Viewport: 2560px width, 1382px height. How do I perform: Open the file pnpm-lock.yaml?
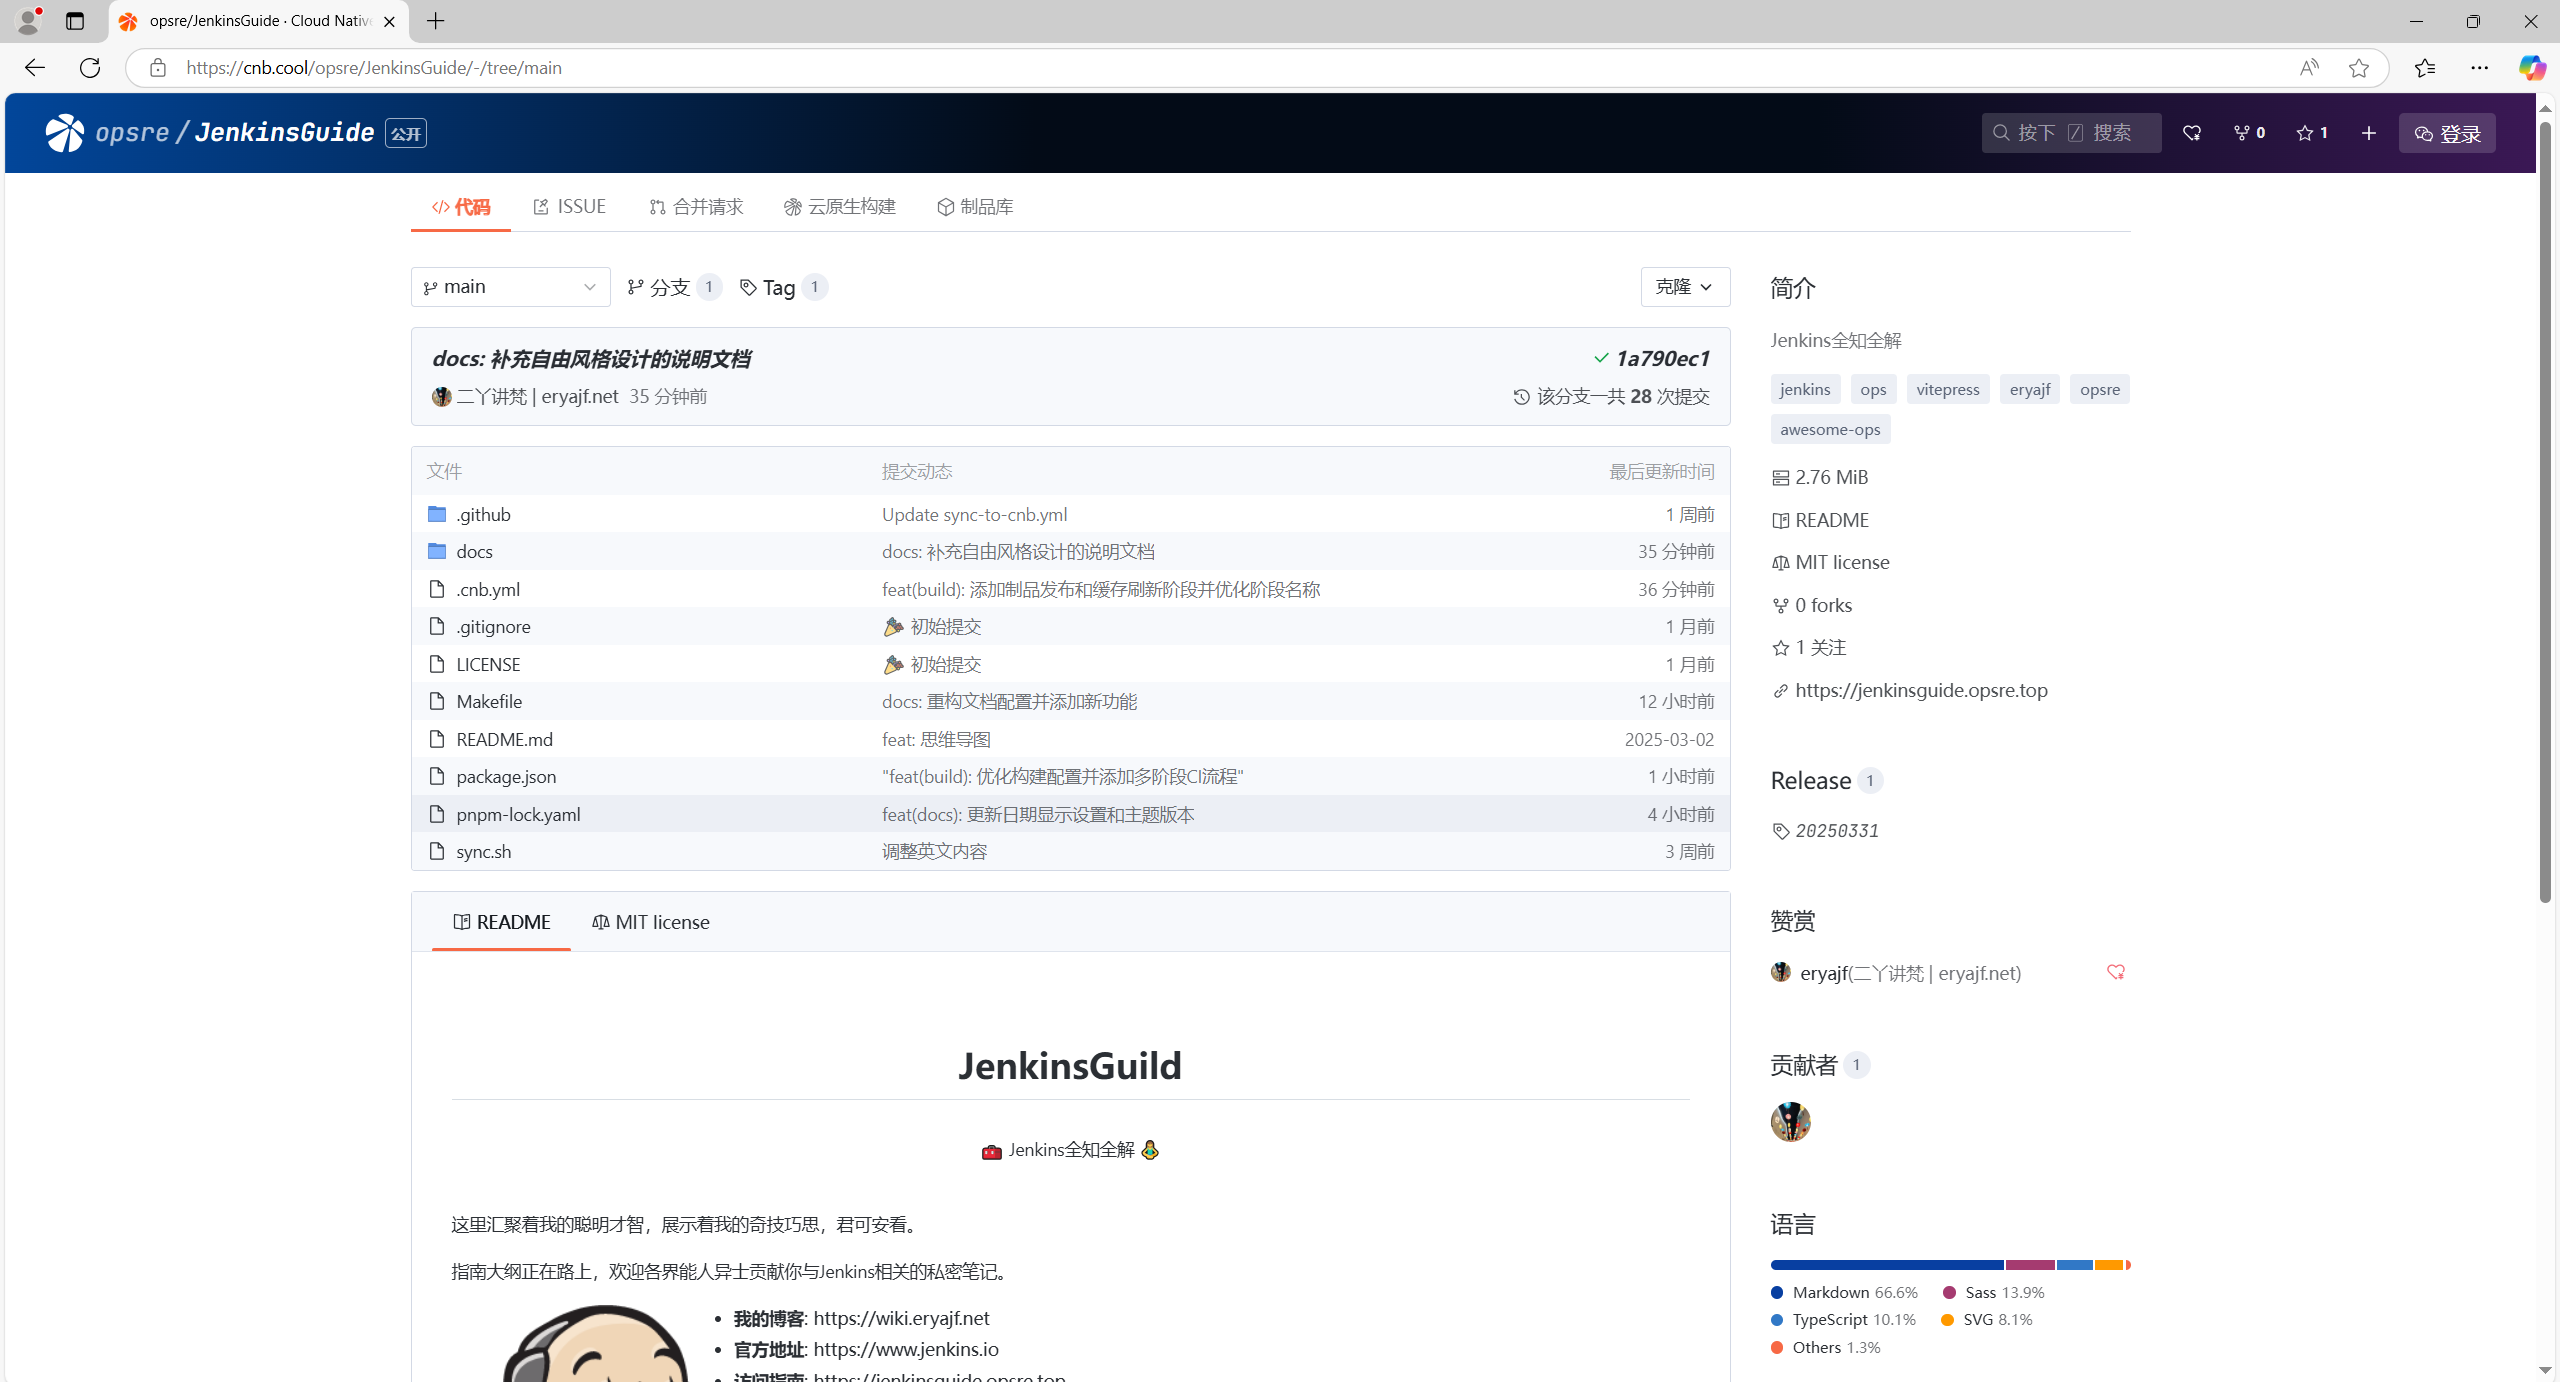518,814
